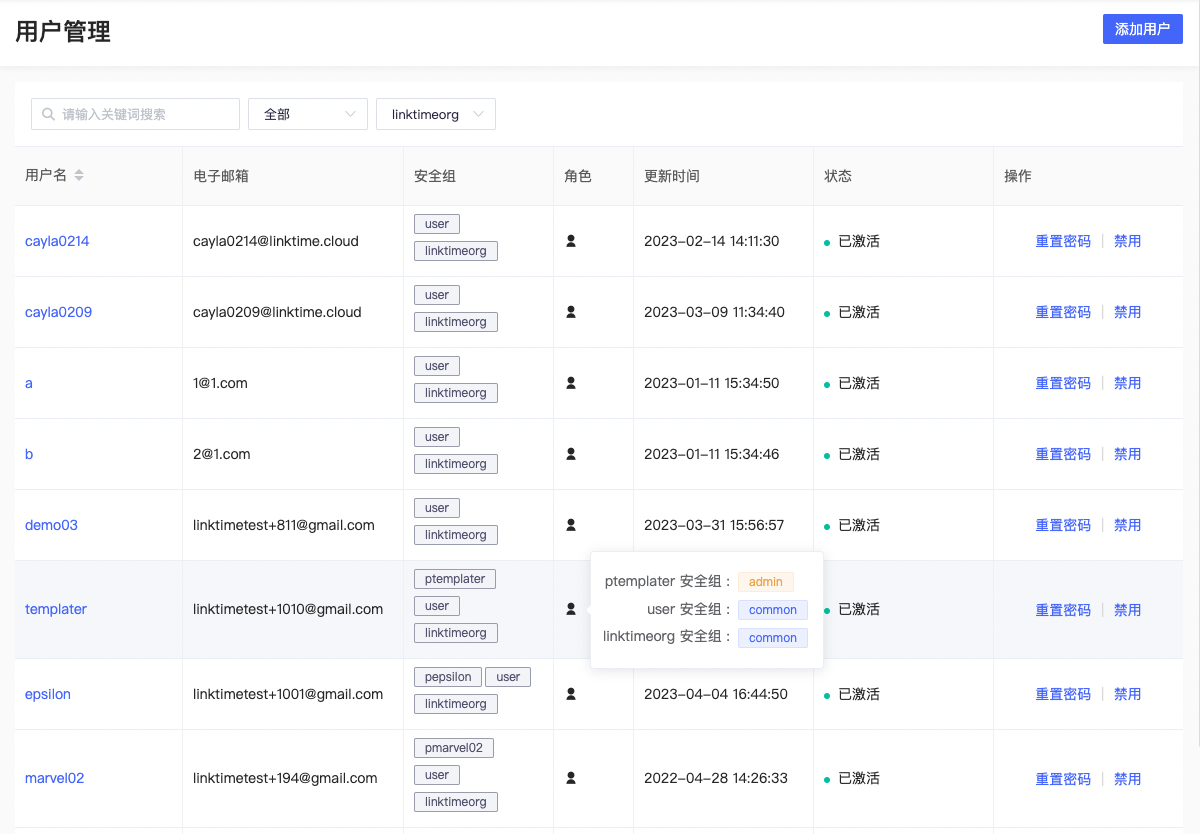
Task: Sort the table by 用户名 column
Action: pyautogui.click(x=79, y=176)
